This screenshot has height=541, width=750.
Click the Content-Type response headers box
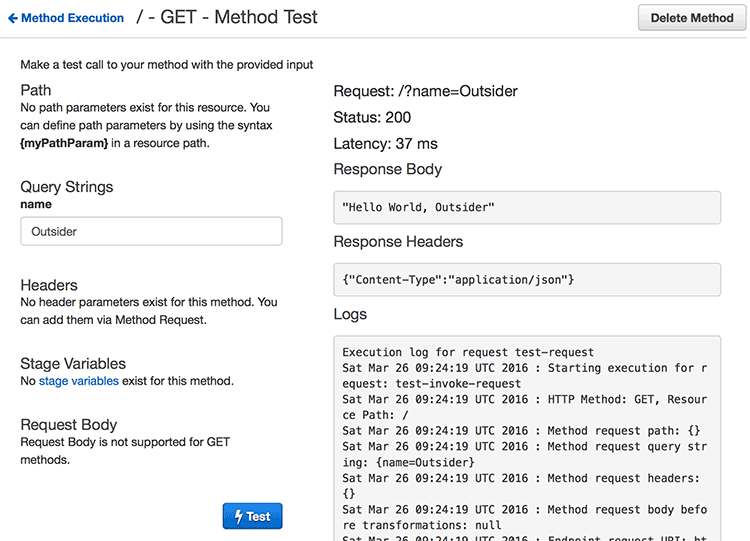point(527,280)
